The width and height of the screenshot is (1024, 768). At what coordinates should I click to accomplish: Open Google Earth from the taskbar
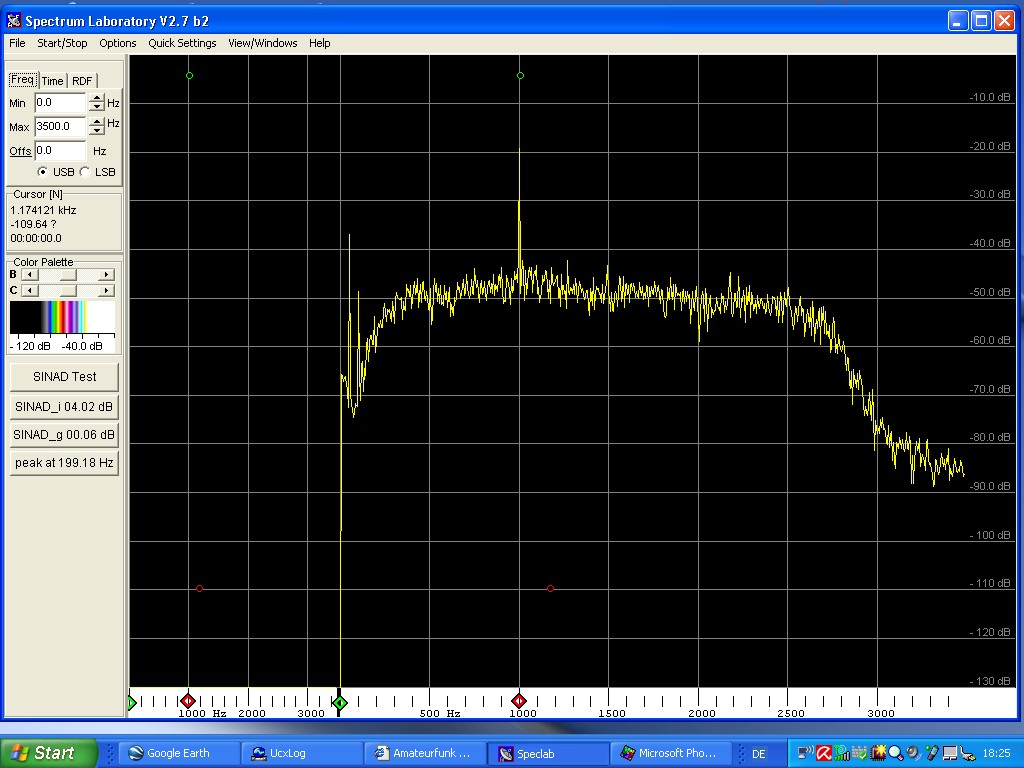click(x=178, y=753)
